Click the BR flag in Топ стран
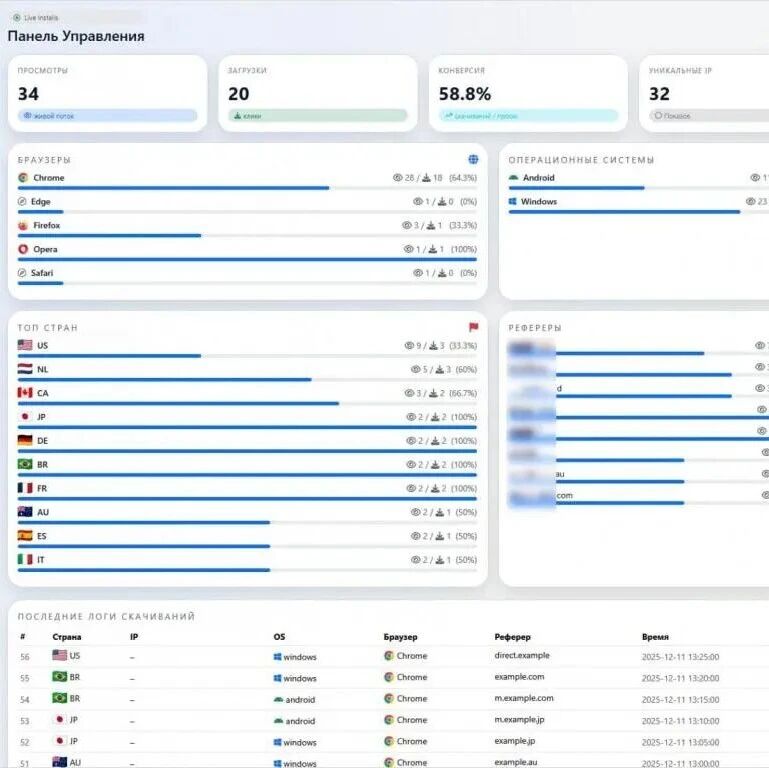Image resolution: width=769 pixels, height=768 pixels. tap(25, 464)
